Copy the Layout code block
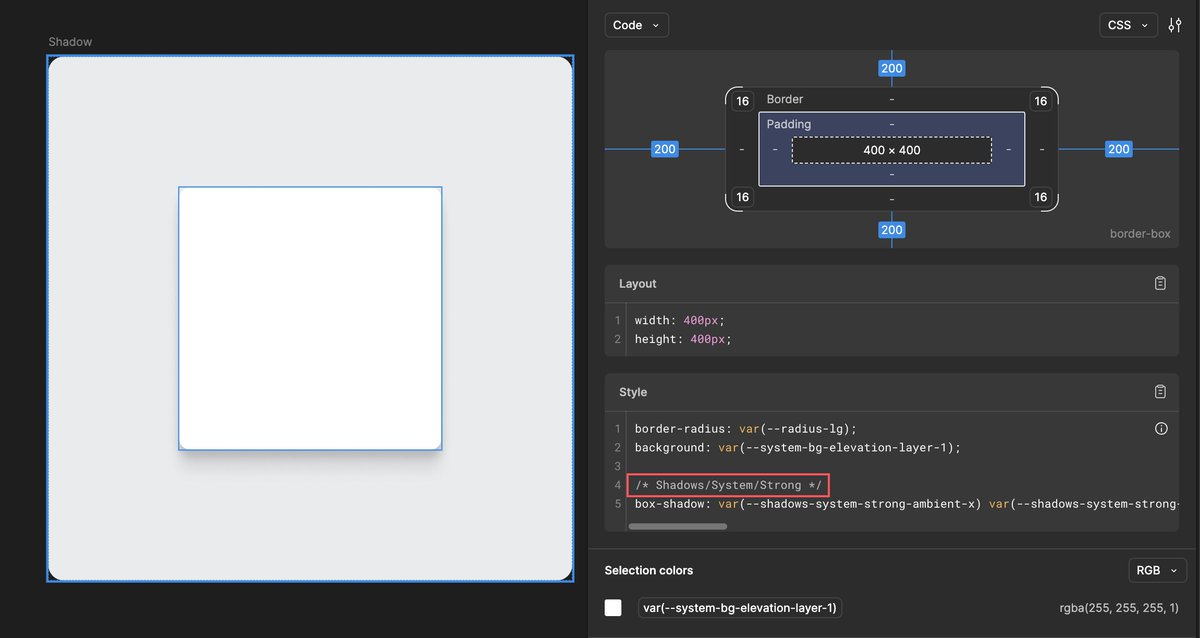This screenshot has width=1200, height=638. [1160, 284]
